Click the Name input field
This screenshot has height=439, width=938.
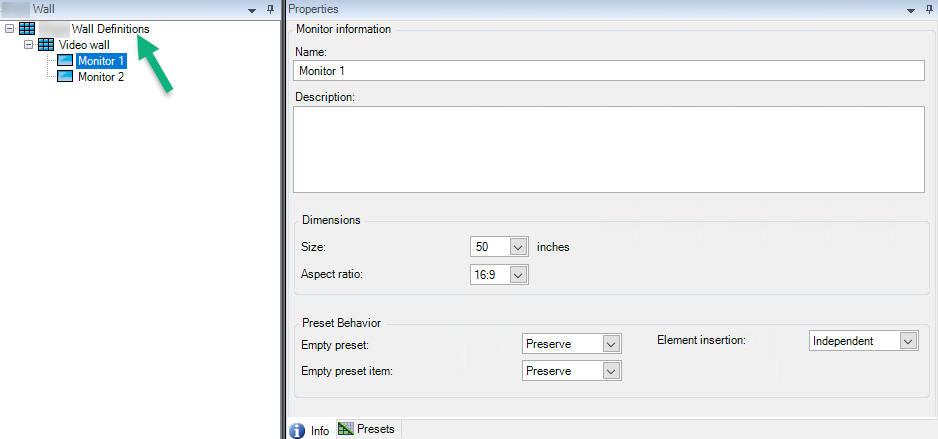click(x=609, y=71)
